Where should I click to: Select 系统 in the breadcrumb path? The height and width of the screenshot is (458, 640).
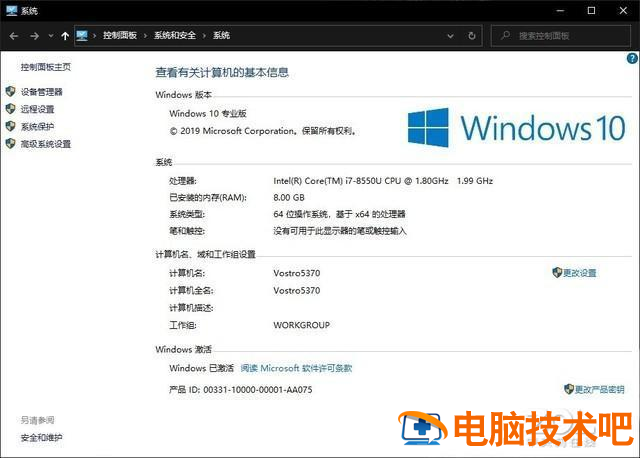tap(221, 36)
